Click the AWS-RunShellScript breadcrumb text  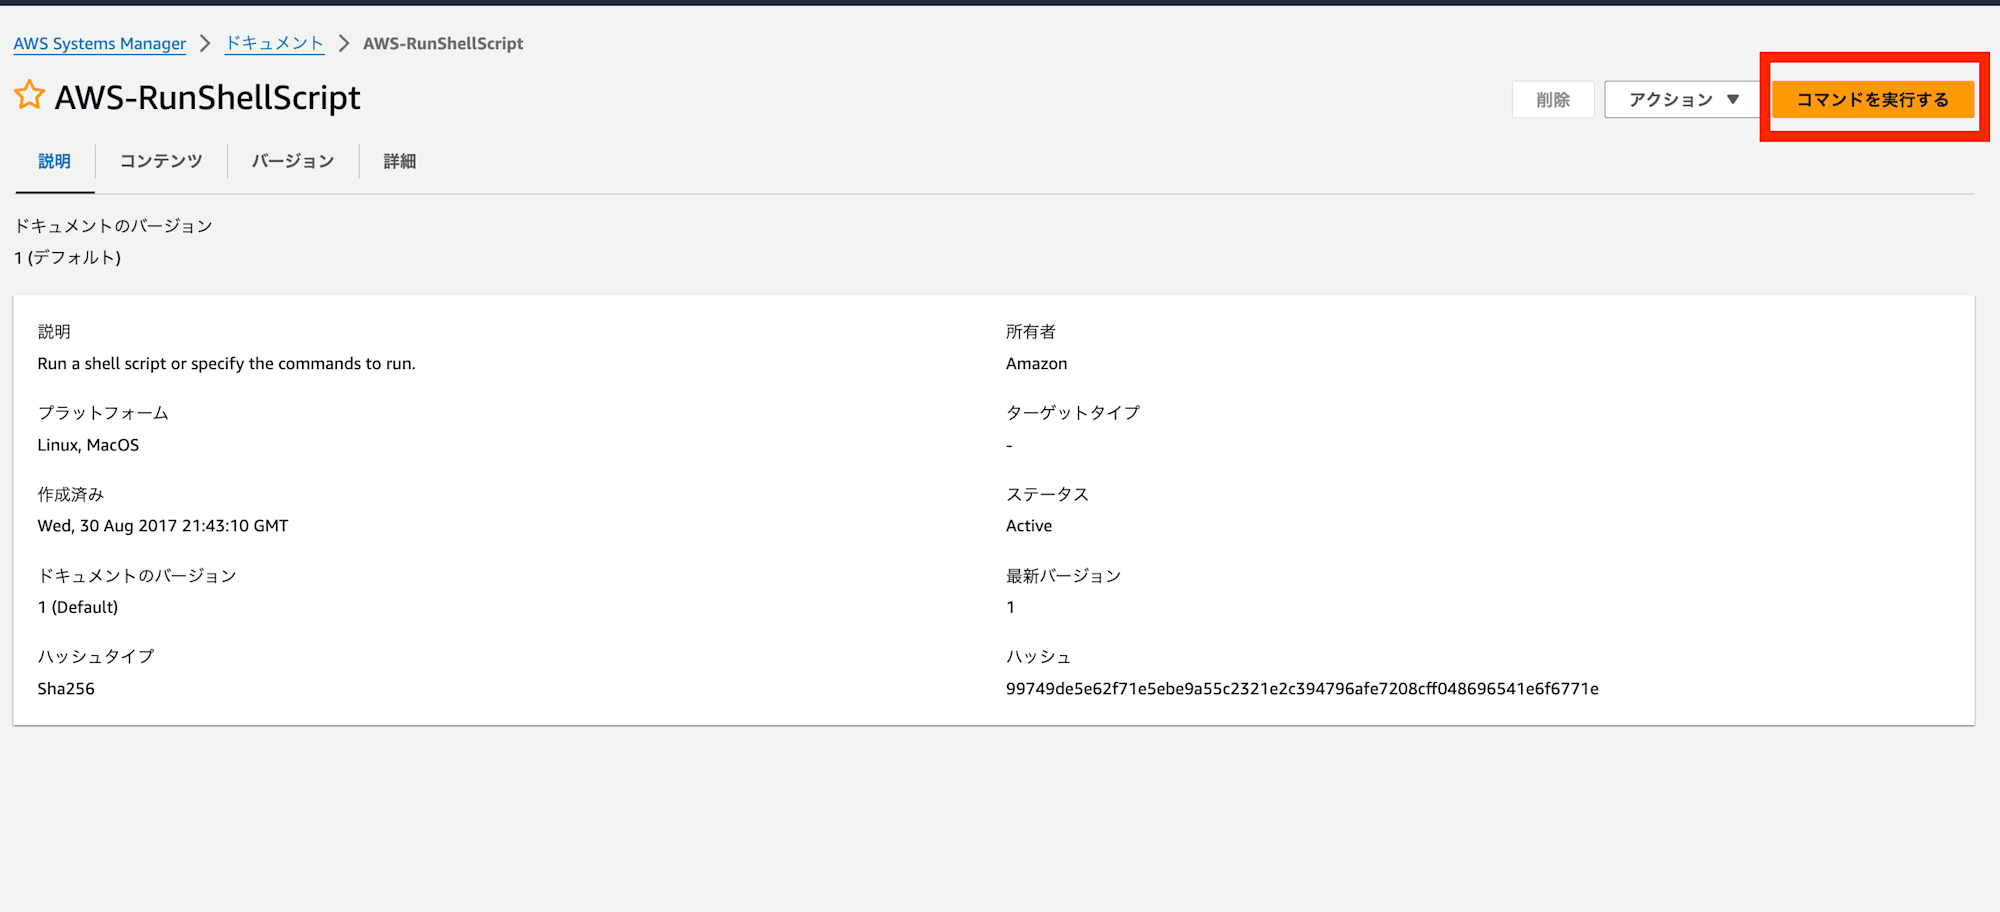(443, 44)
